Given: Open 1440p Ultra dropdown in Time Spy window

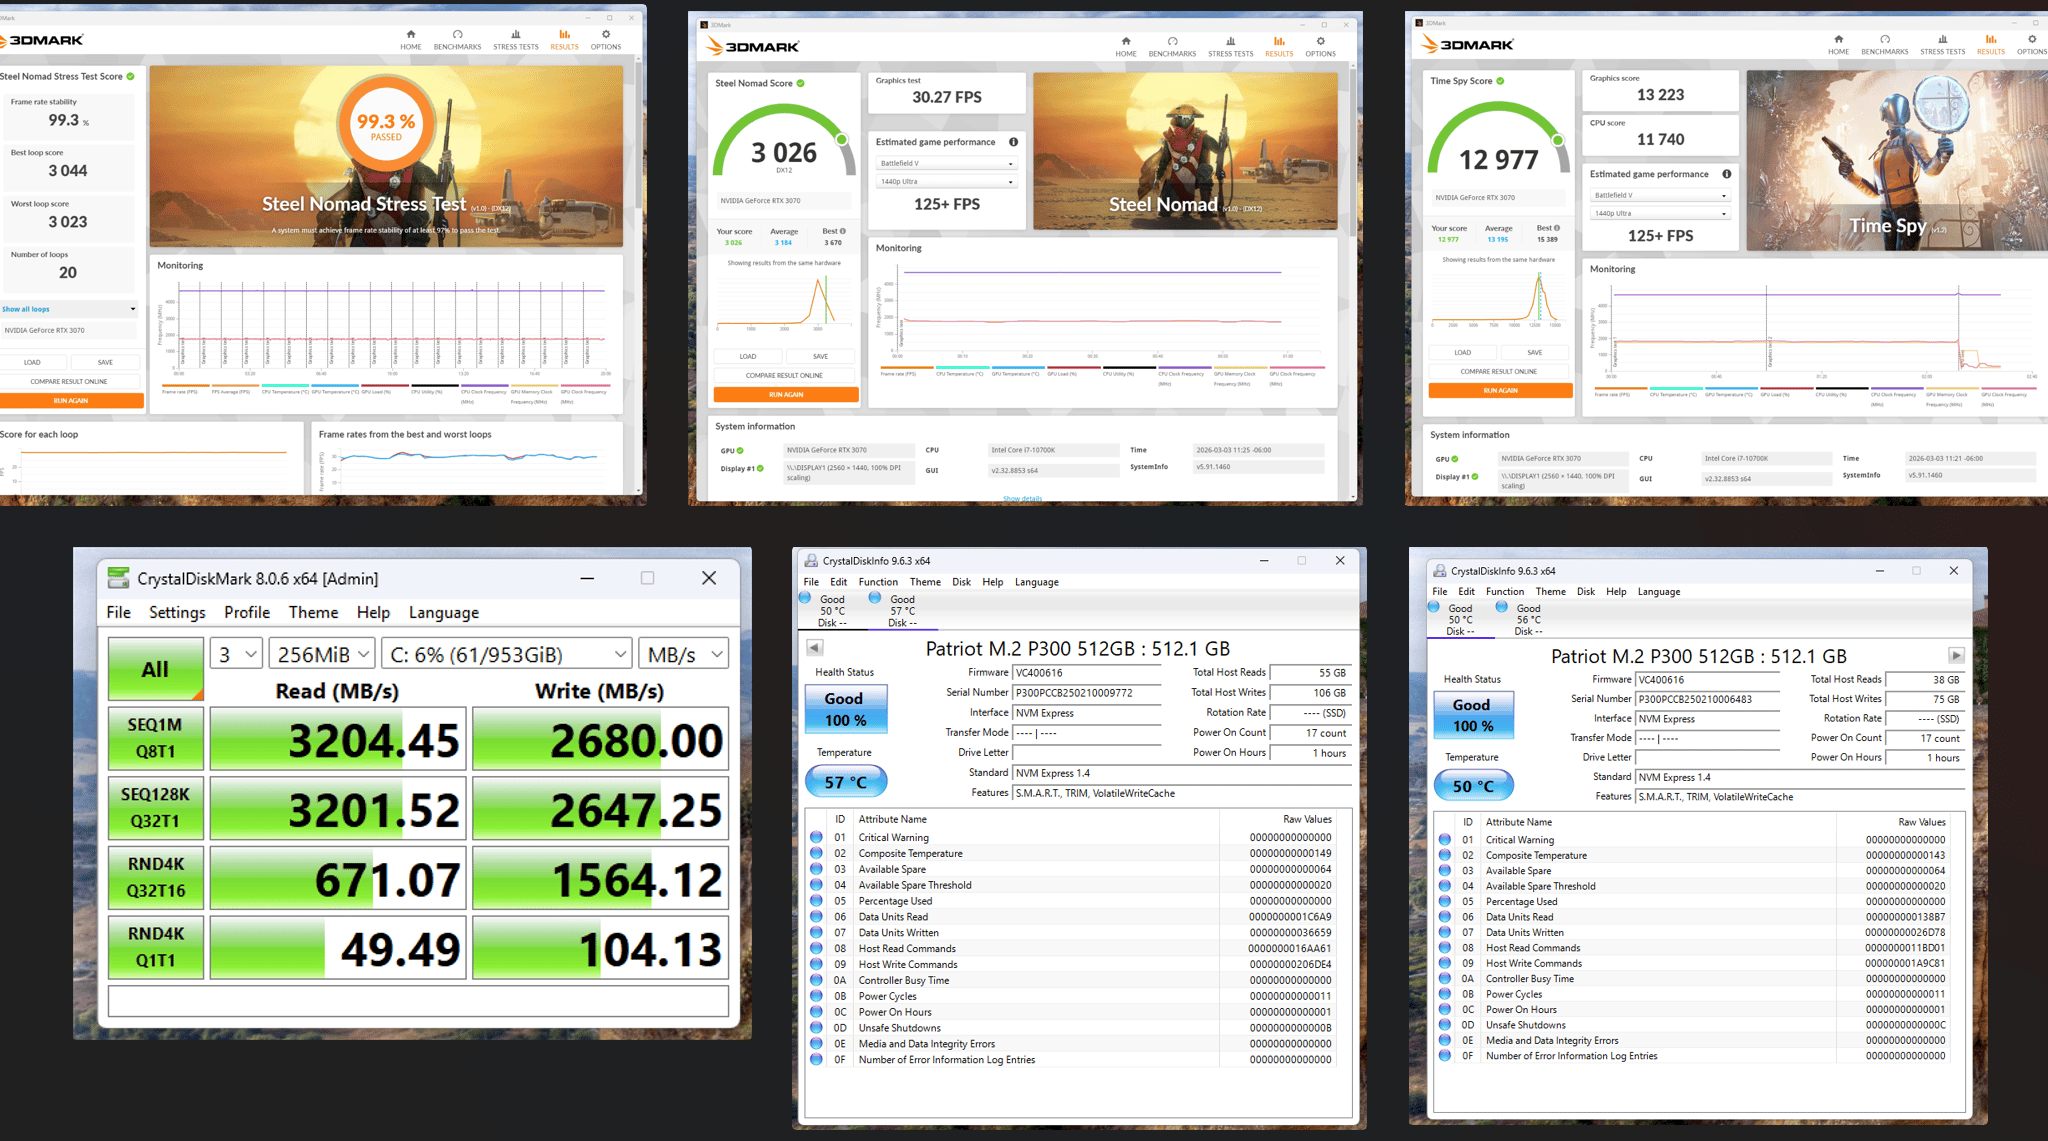Looking at the screenshot, I should click(1660, 213).
